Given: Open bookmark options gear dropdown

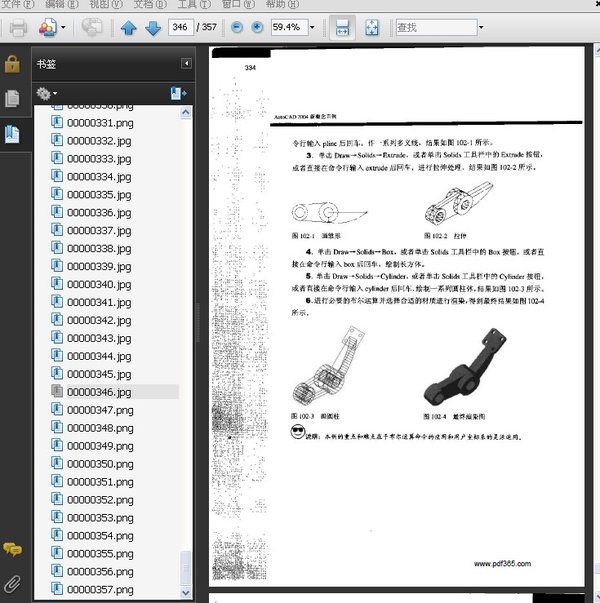Looking at the screenshot, I should [47, 93].
